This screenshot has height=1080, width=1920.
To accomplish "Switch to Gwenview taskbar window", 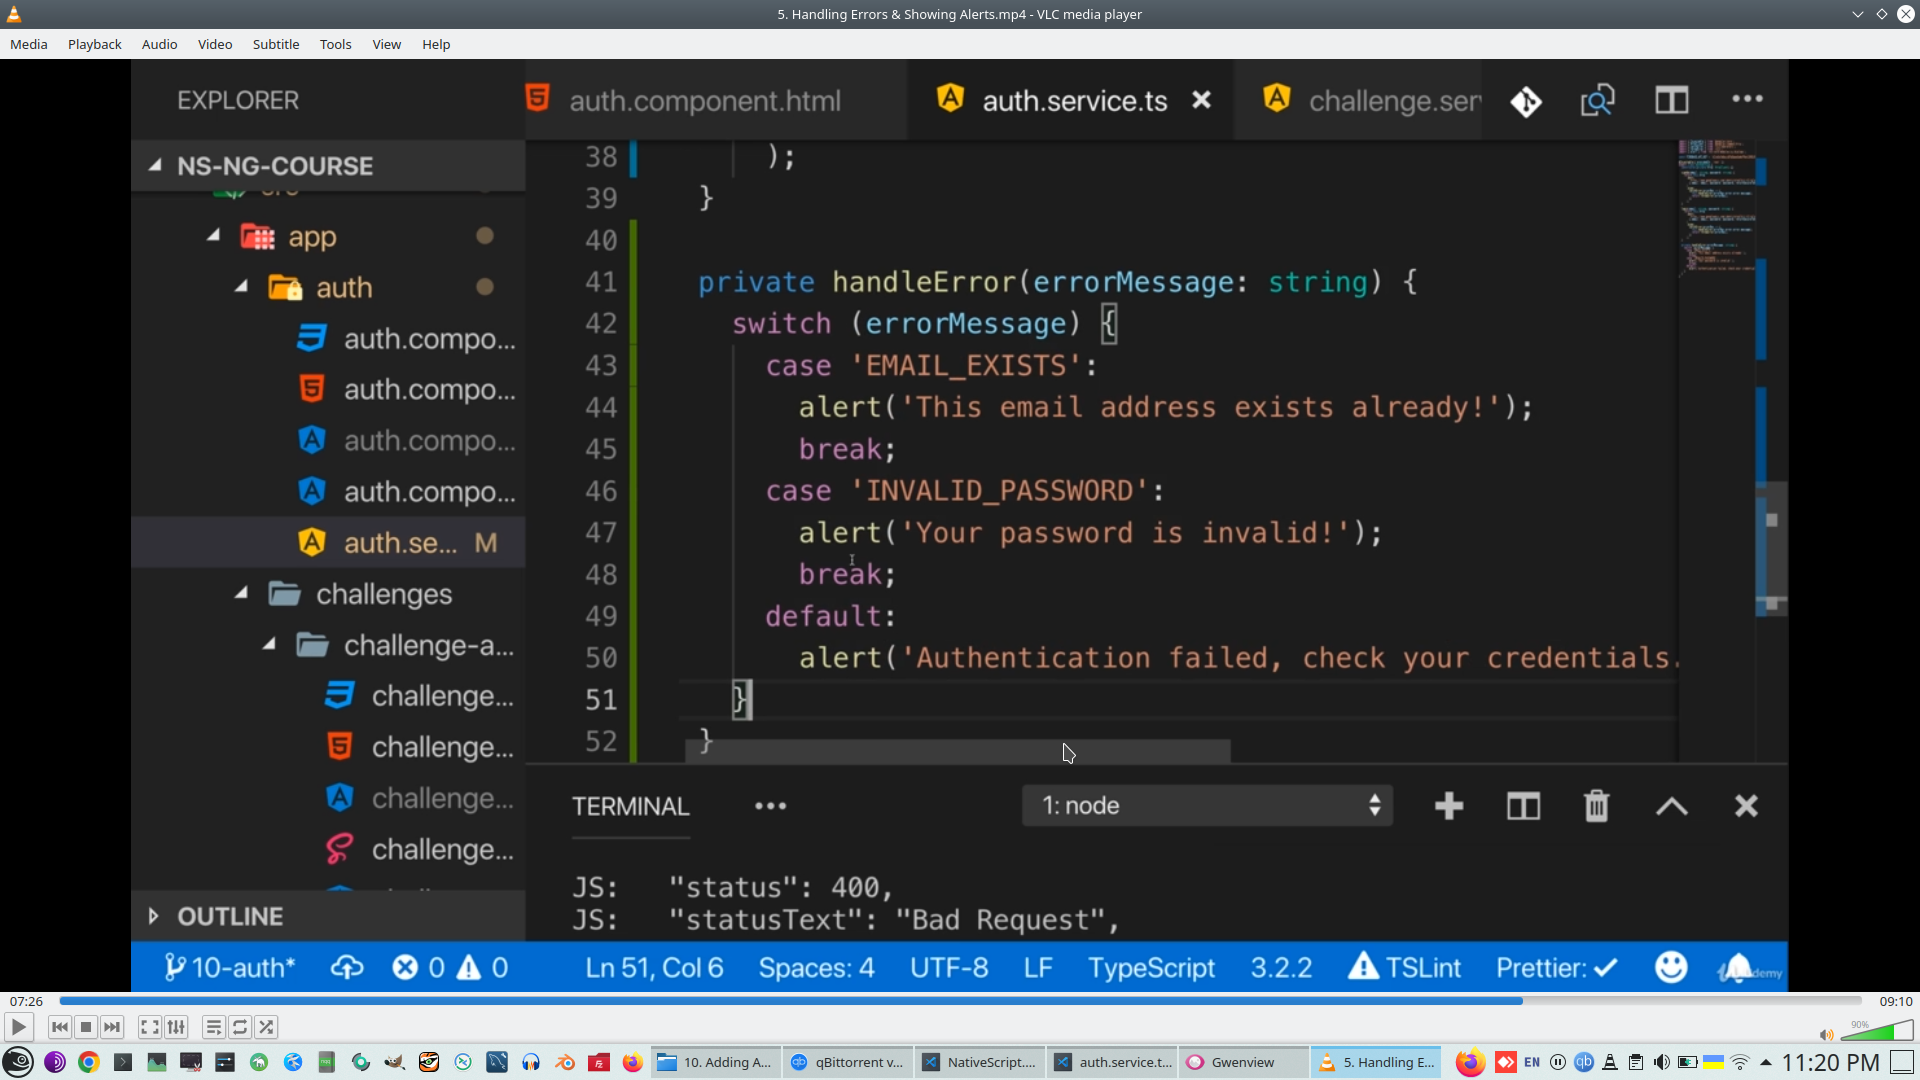I will pyautogui.click(x=1243, y=1062).
